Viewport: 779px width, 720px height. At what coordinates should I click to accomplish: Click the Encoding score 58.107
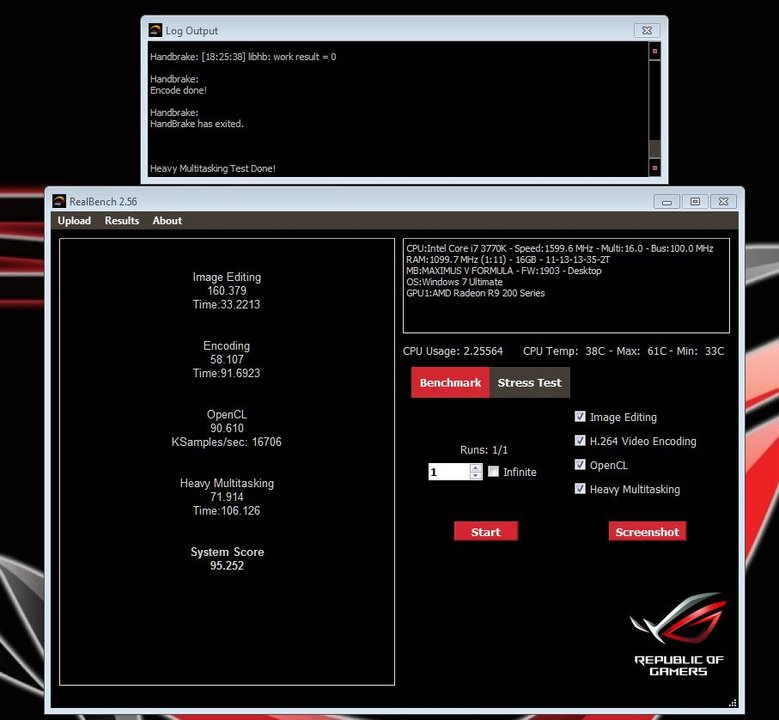click(227, 359)
